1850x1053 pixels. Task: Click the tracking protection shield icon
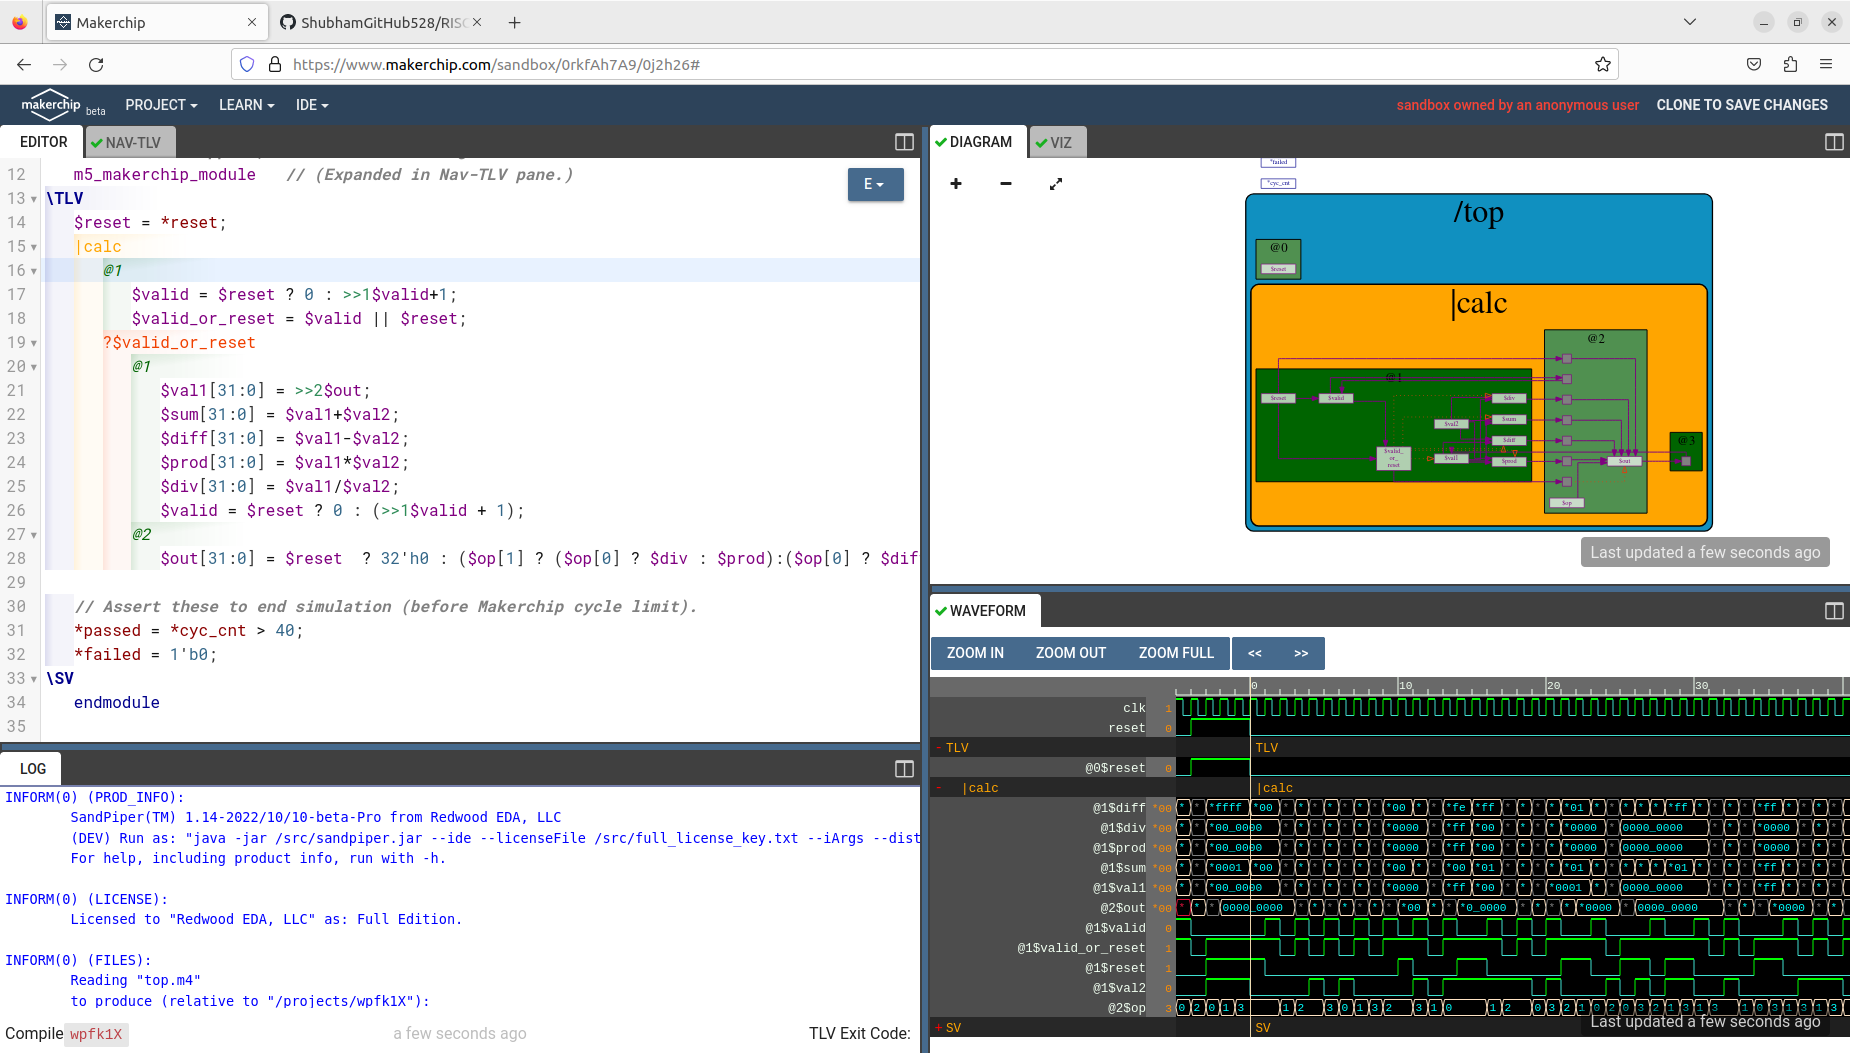tap(246, 64)
